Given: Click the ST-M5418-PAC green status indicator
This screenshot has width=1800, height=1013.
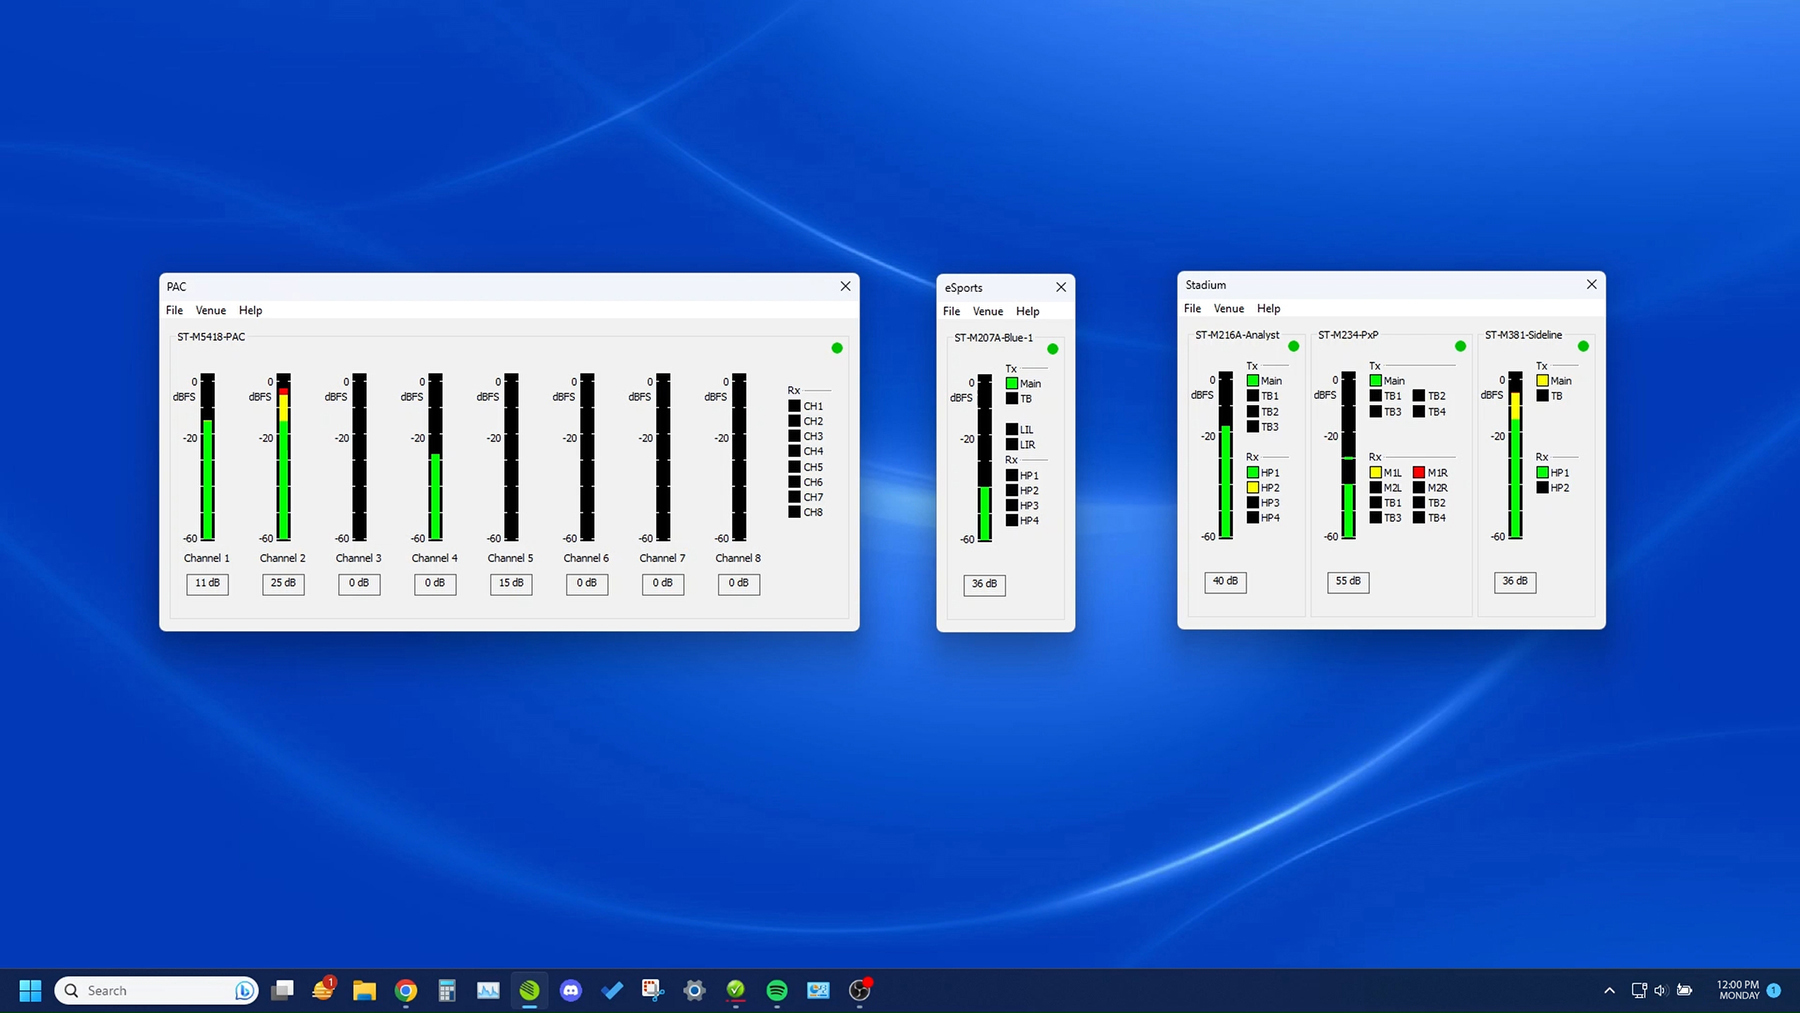Looking at the screenshot, I should (837, 348).
